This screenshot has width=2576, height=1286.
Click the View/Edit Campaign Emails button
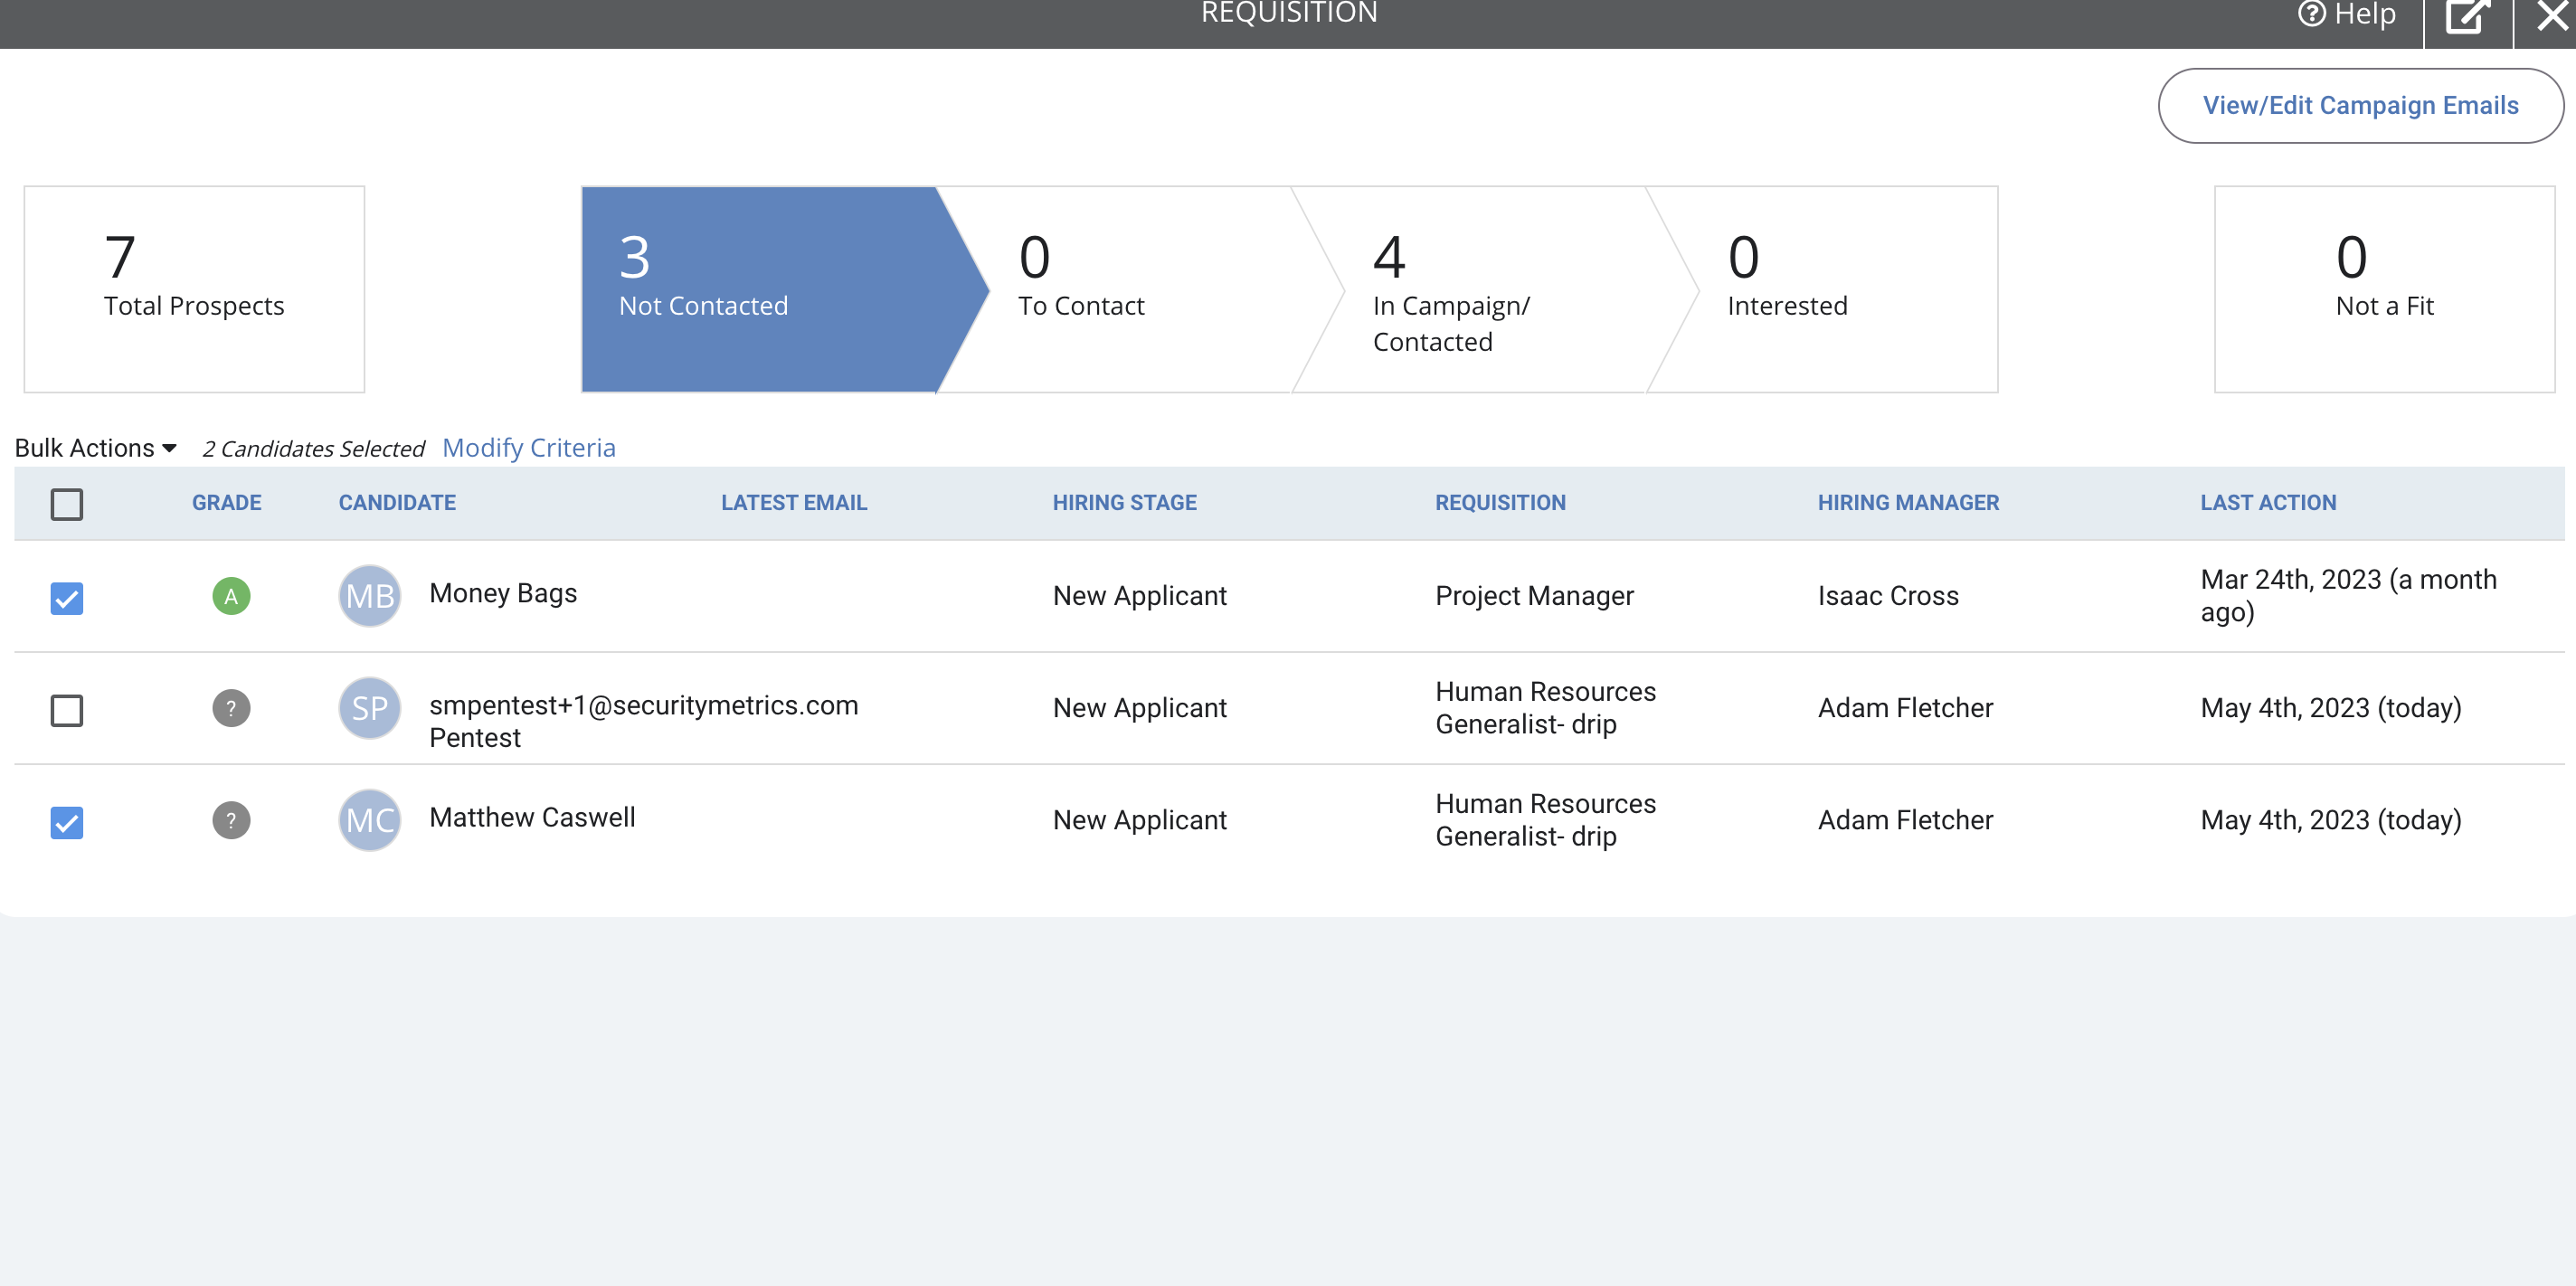(2360, 106)
